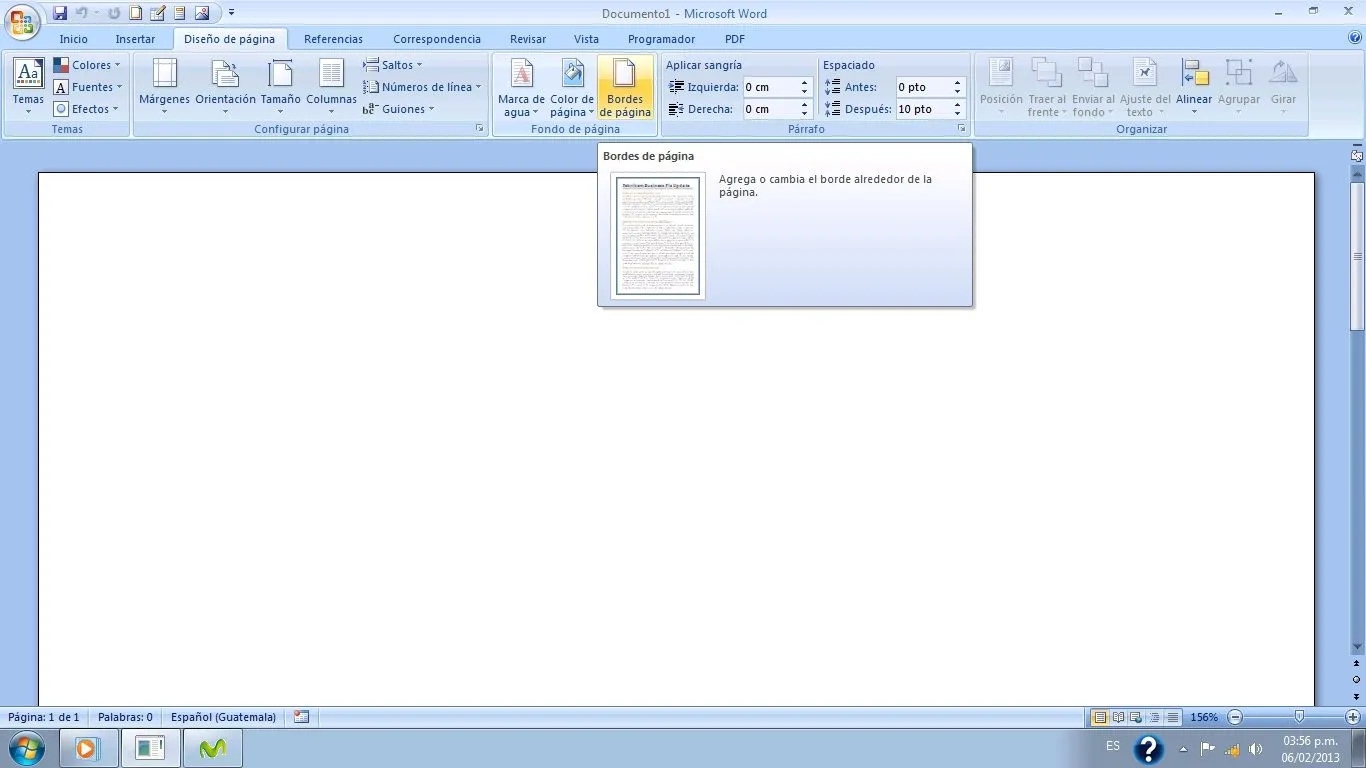Click the ES input language indicator
Viewport: 1366px width, 768px height.
(1113, 746)
